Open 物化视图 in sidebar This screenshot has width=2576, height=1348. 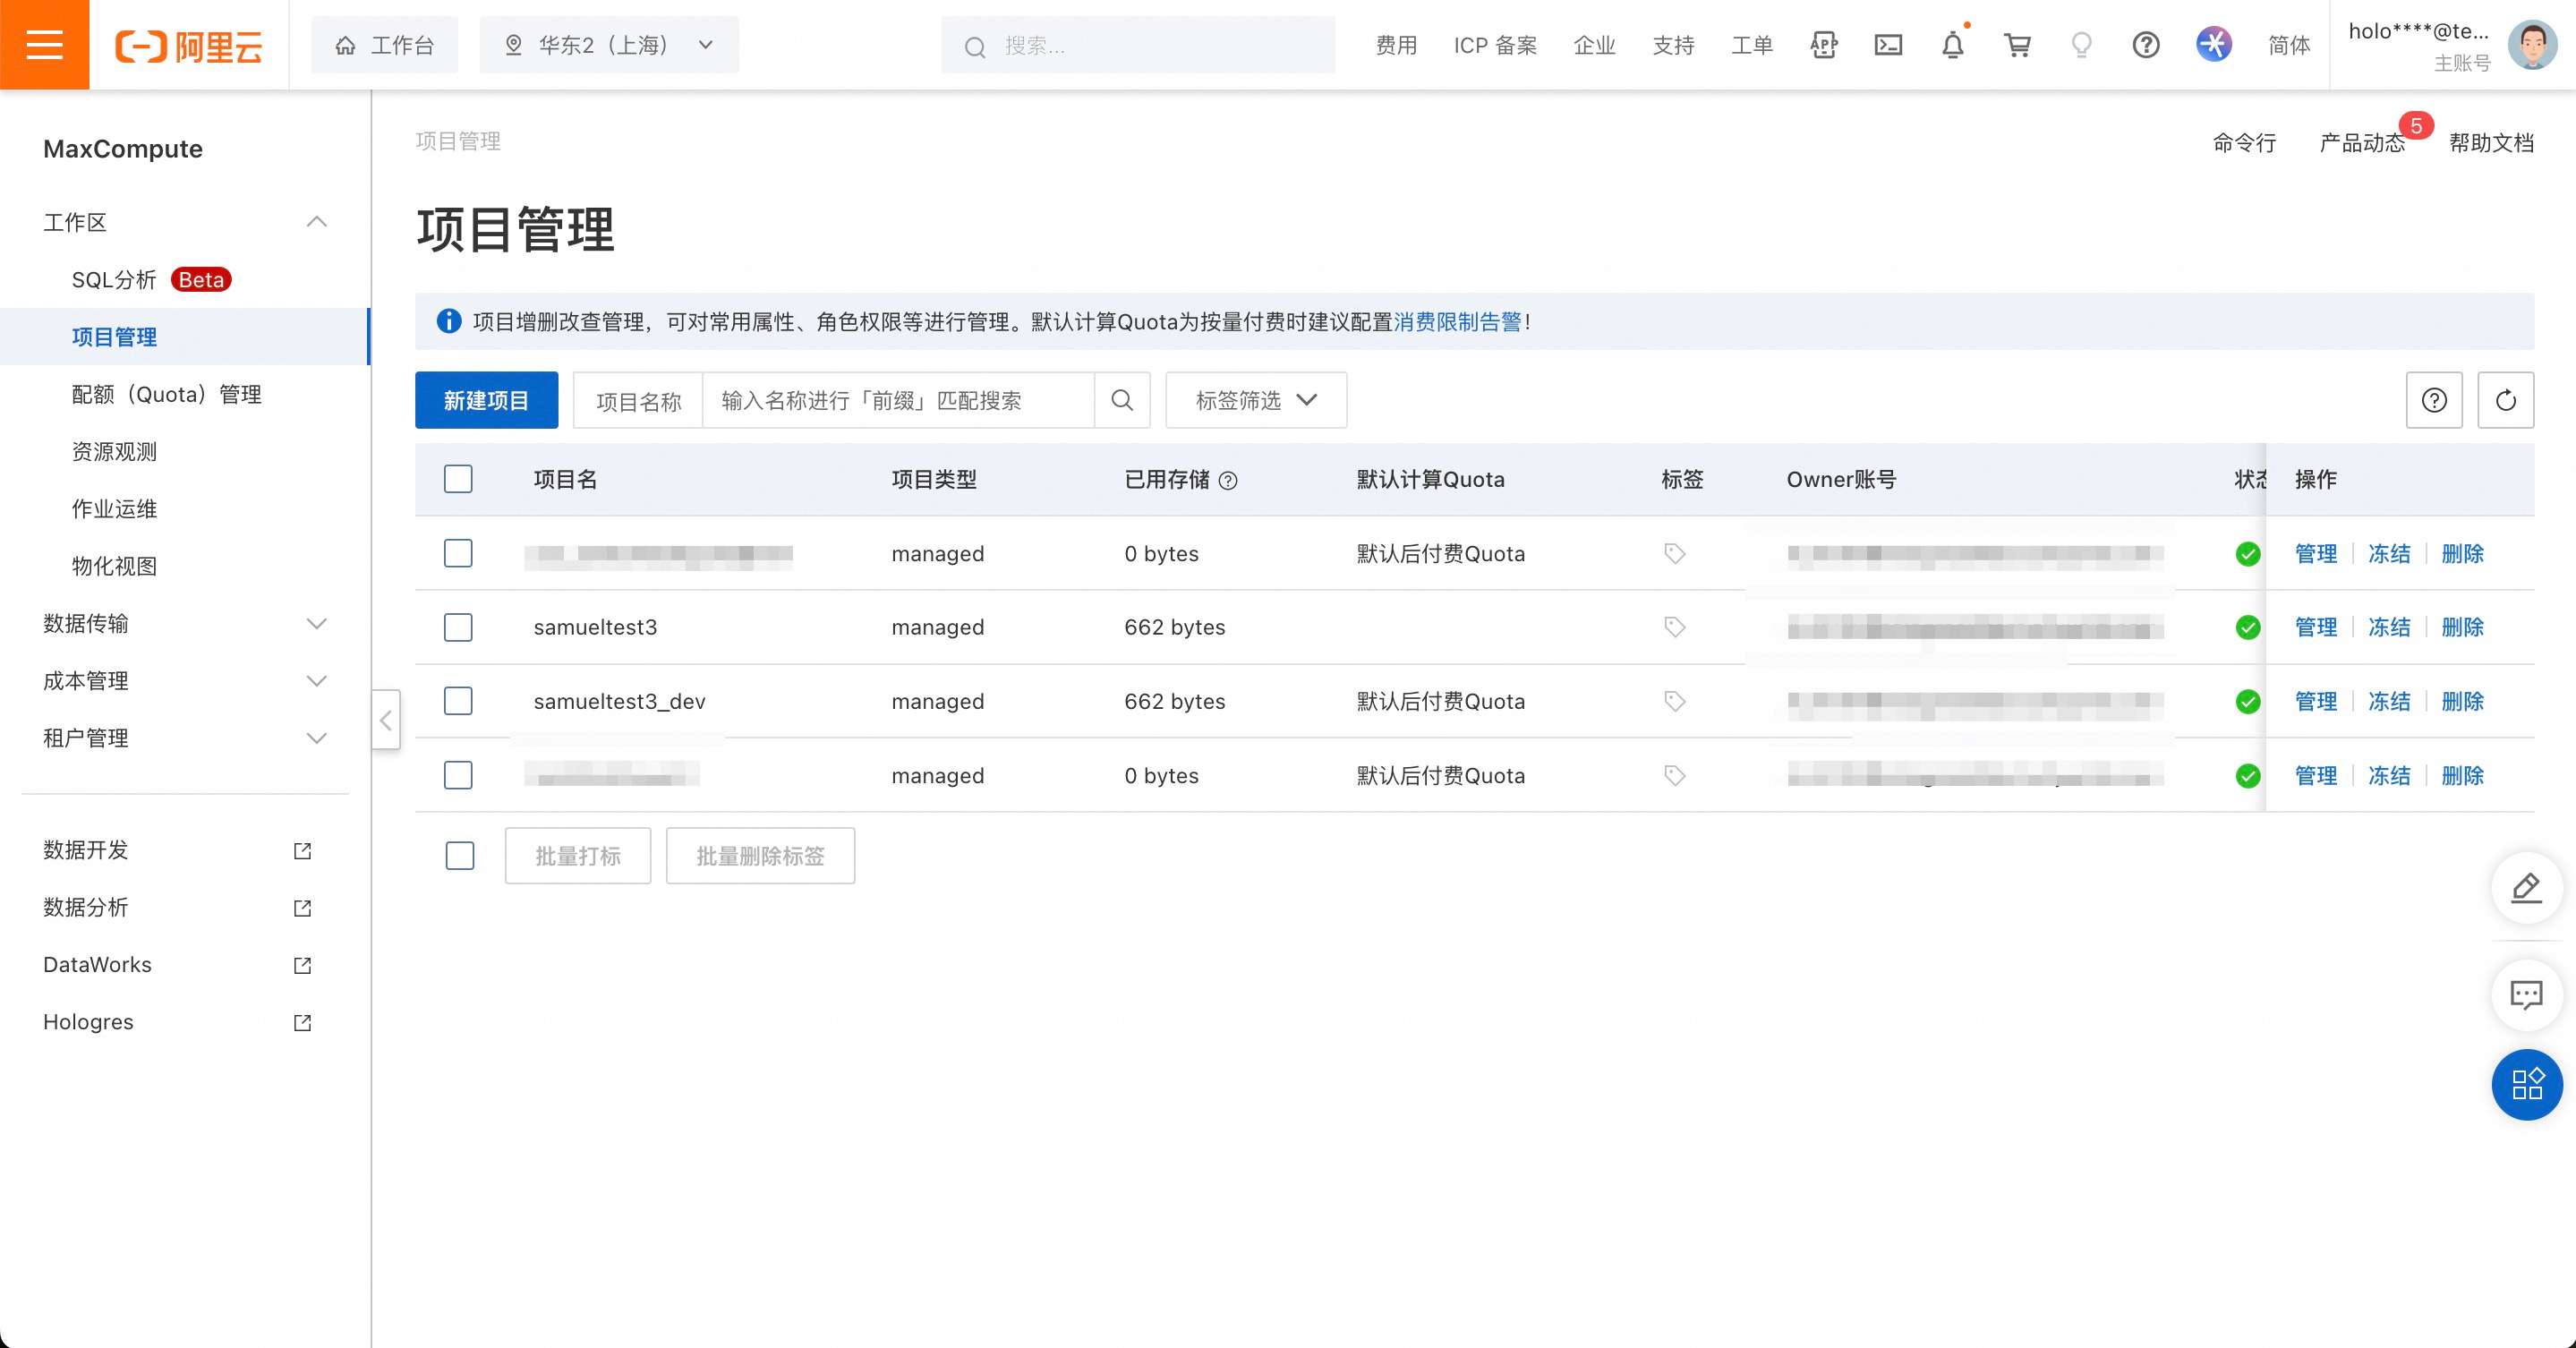(x=185, y=565)
